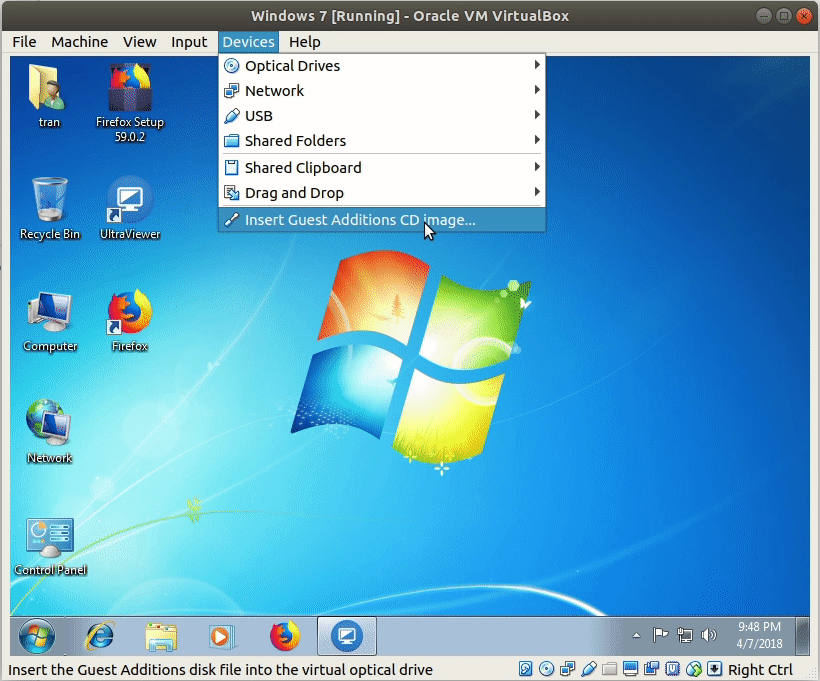Click the shared folders status icon
The width and height of the screenshot is (820, 681).
point(609,669)
